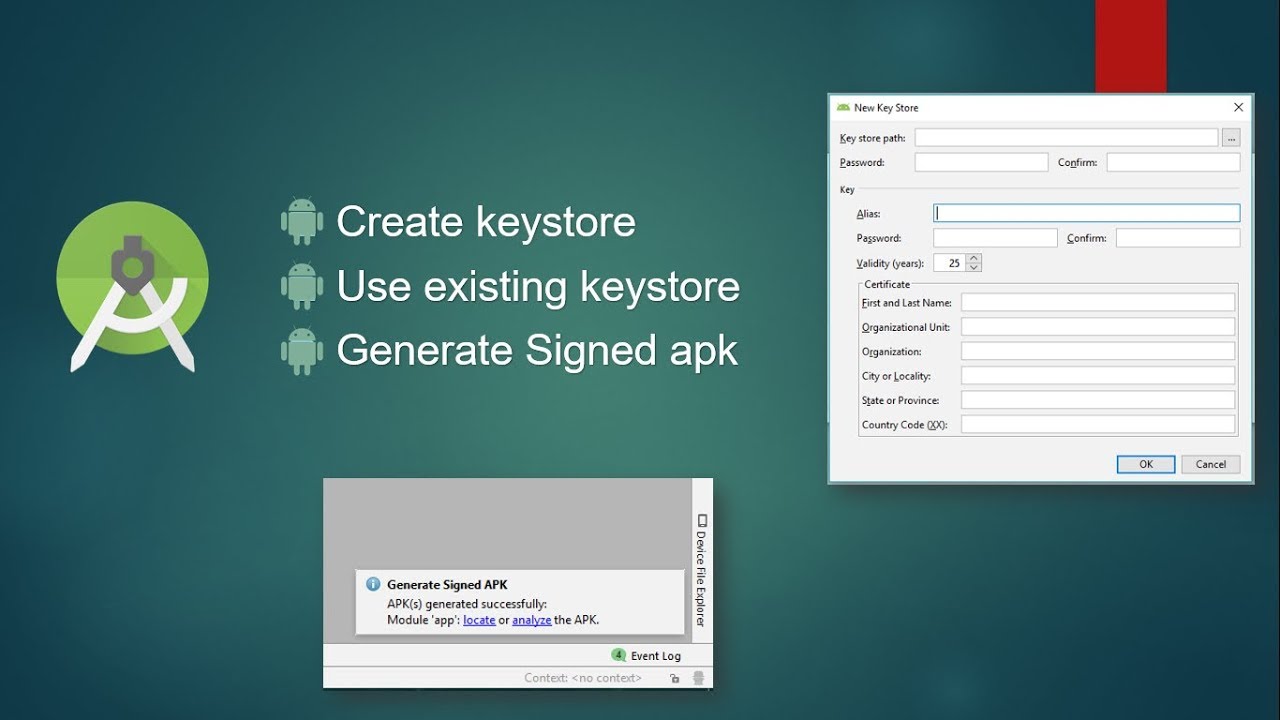Click Android bullet icon beside Use existing keystore
This screenshot has width=1280, height=720.
point(302,286)
